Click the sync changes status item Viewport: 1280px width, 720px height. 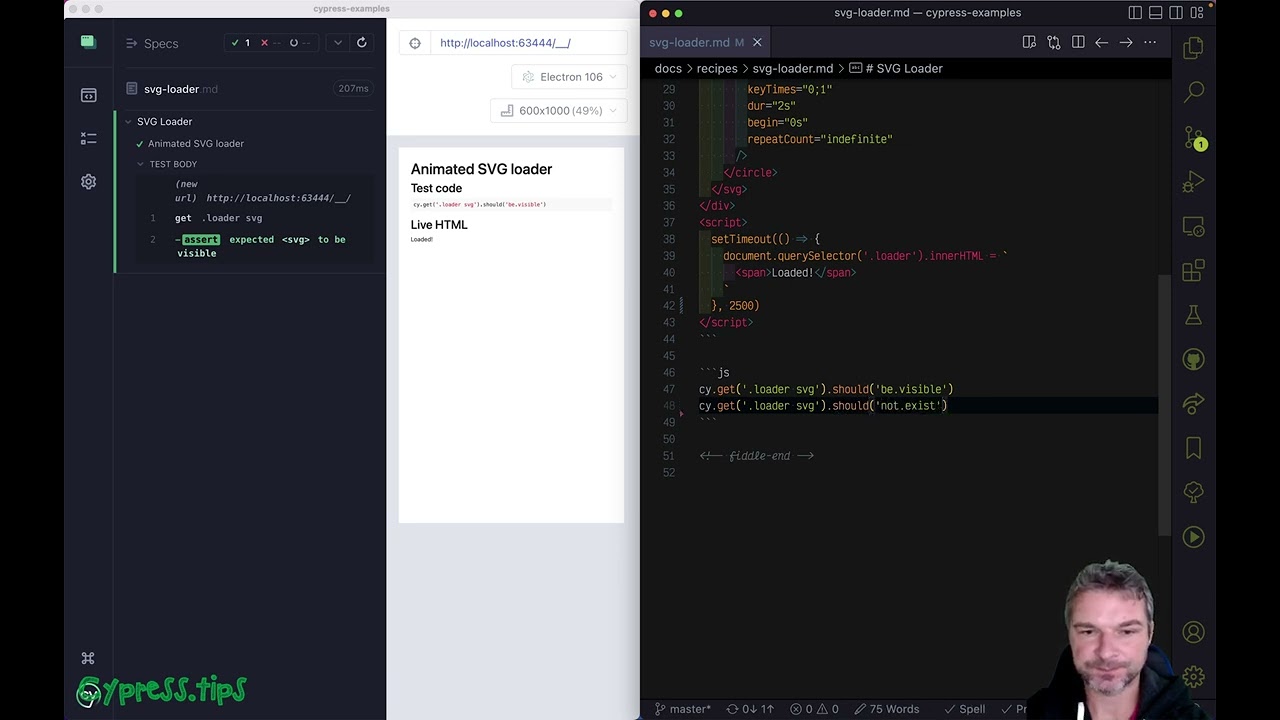coord(750,709)
